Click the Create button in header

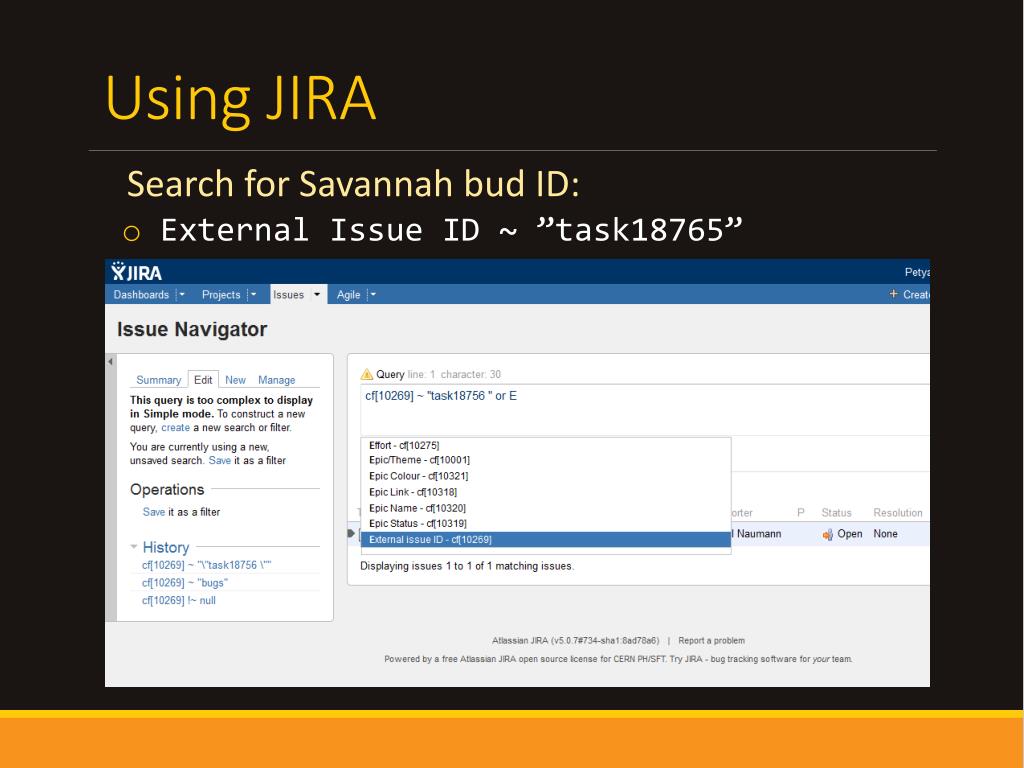pos(916,295)
